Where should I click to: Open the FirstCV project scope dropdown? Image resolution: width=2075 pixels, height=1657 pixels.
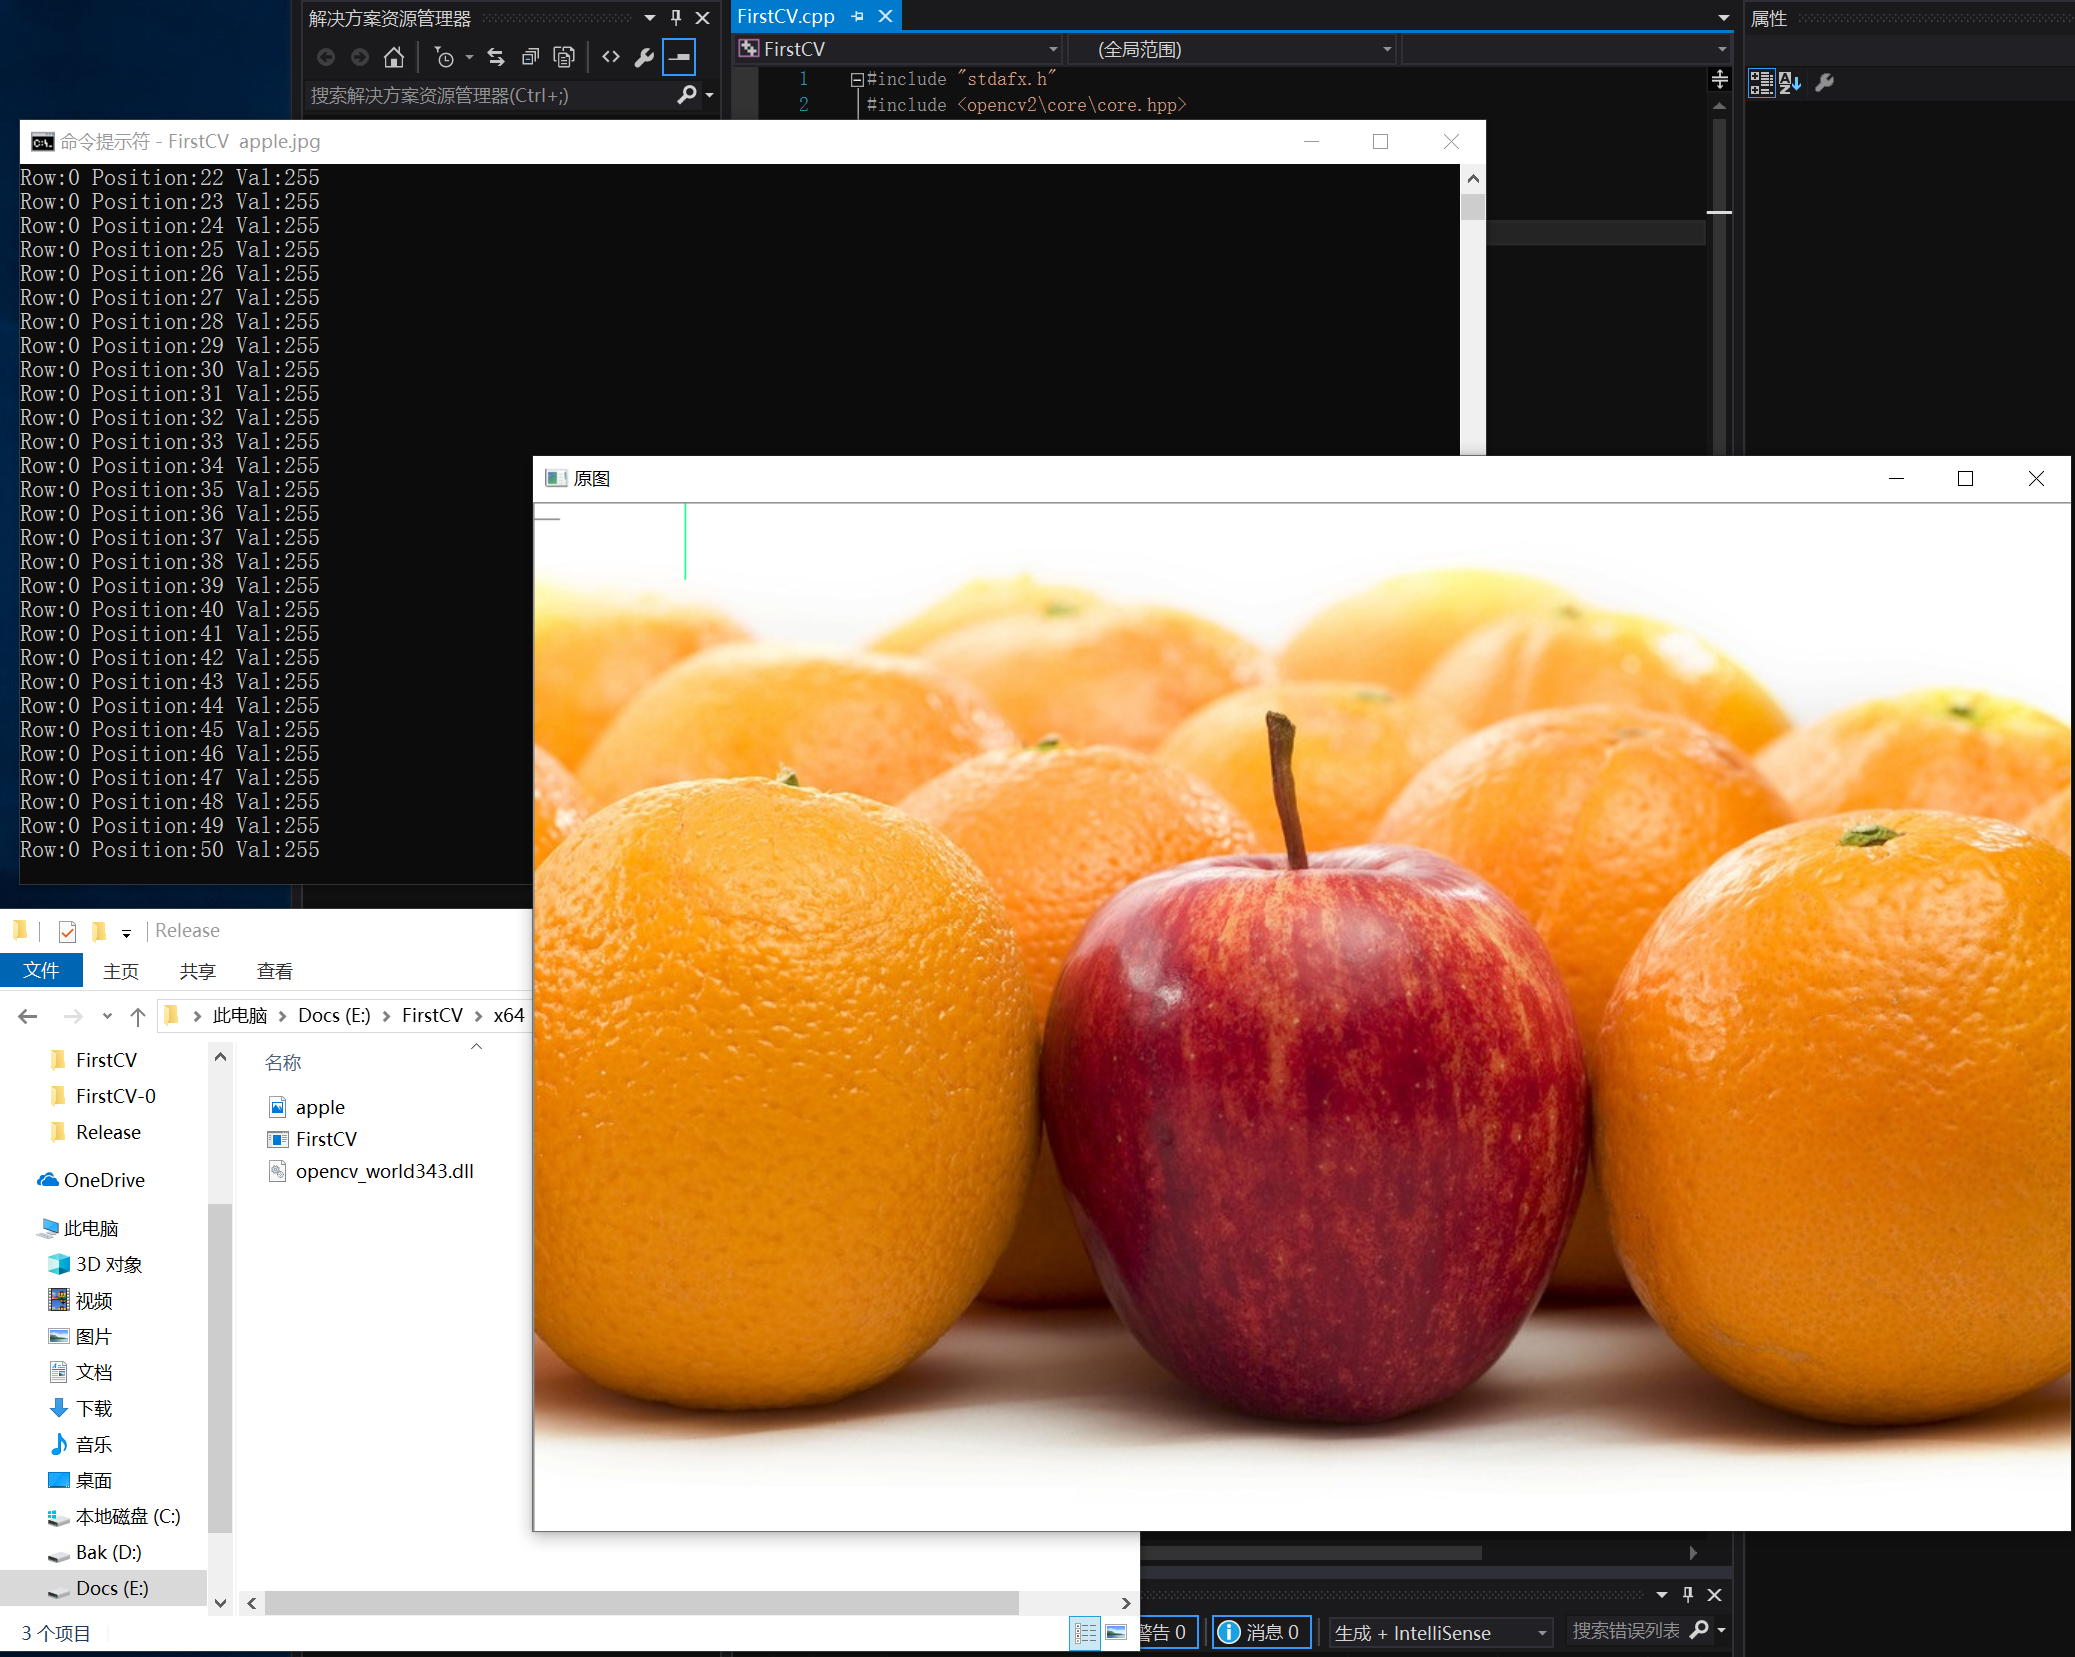click(x=1053, y=49)
